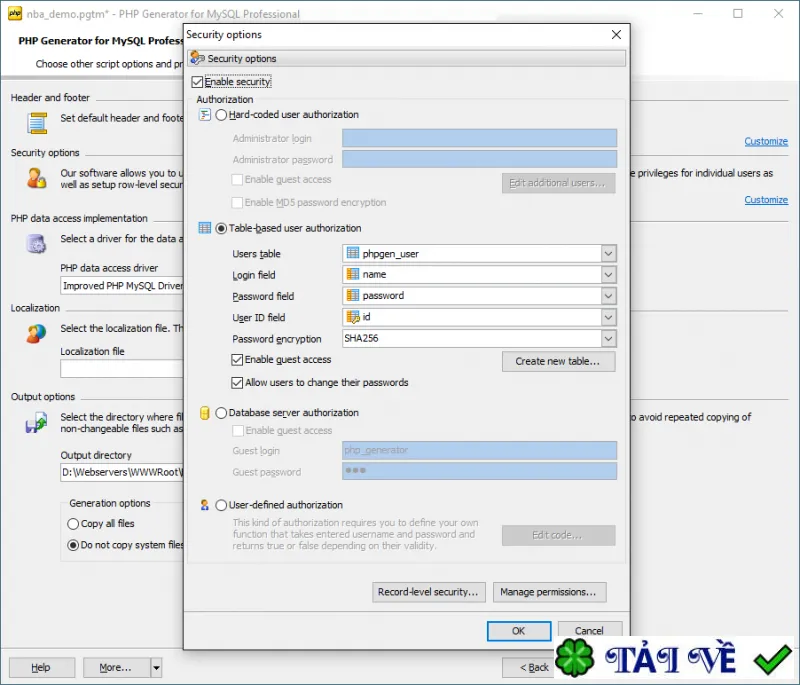Click the Output directory input field
The width and height of the screenshot is (800, 685).
point(121,472)
